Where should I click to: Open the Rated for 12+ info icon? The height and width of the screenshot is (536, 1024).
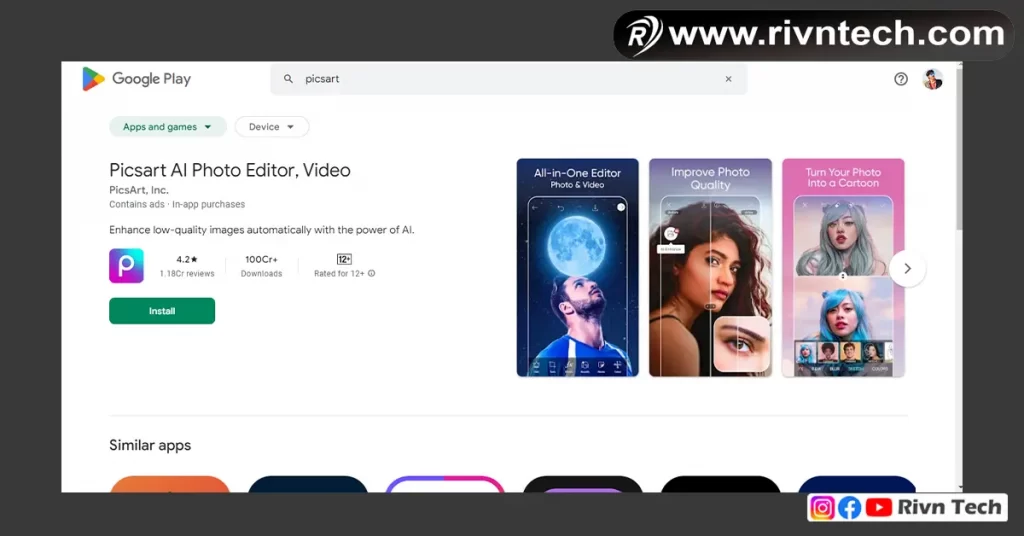tap(372, 274)
